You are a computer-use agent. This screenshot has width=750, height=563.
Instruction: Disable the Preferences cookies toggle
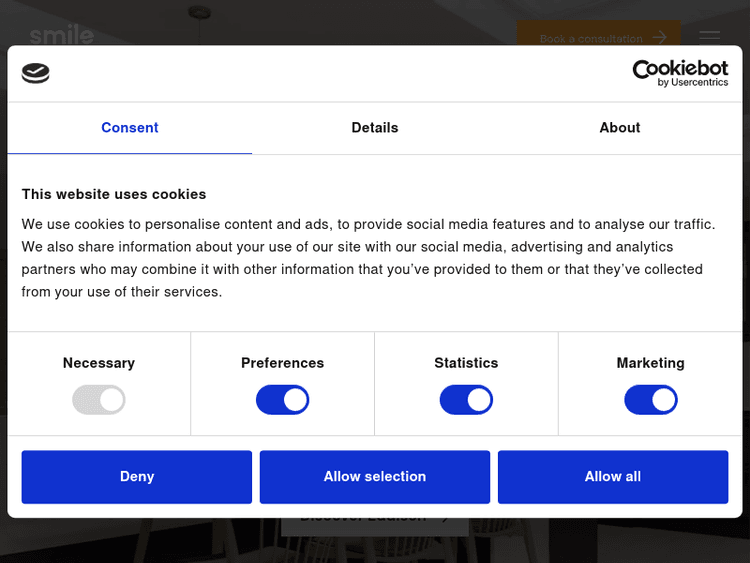[x=283, y=400]
